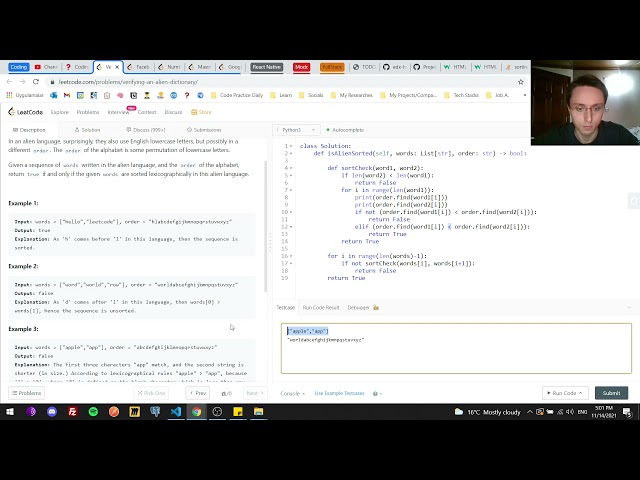This screenshot has height=480, width=640.
Task: Go to the Prev problem
Action: [x=198, y=393]
